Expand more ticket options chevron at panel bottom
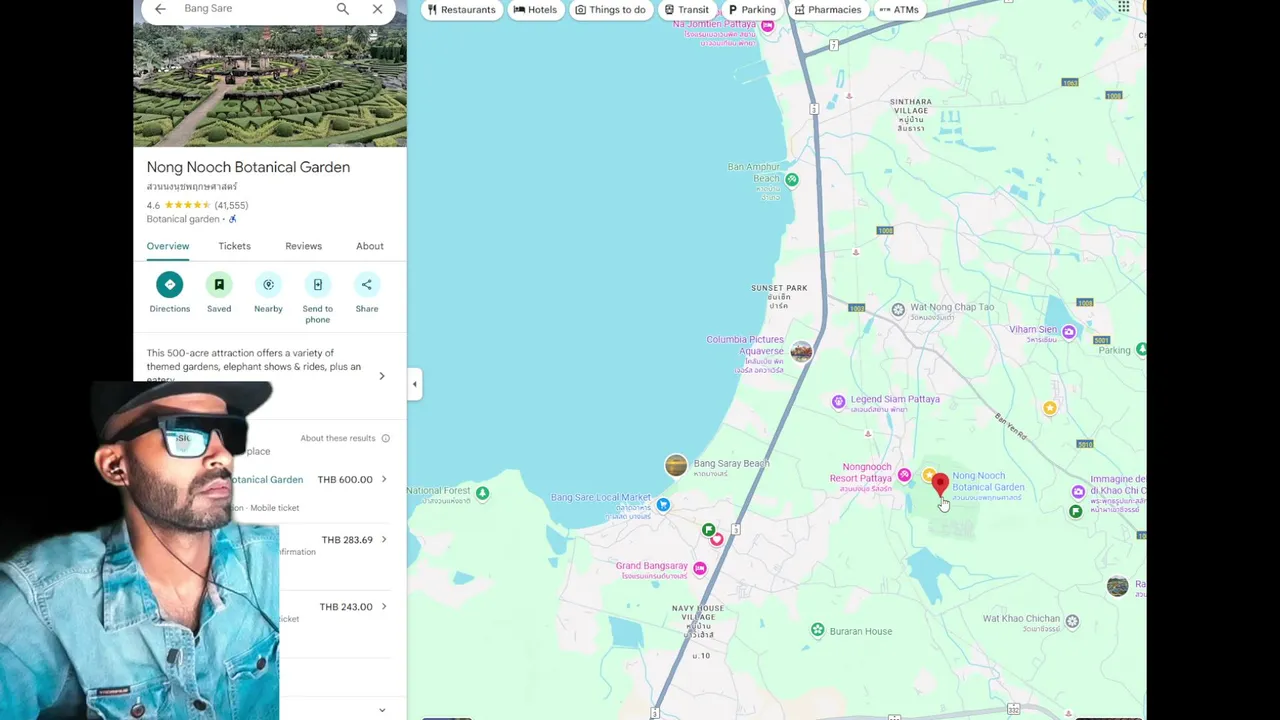Viewport: 1280px width, 720px height. coord(381,710)
